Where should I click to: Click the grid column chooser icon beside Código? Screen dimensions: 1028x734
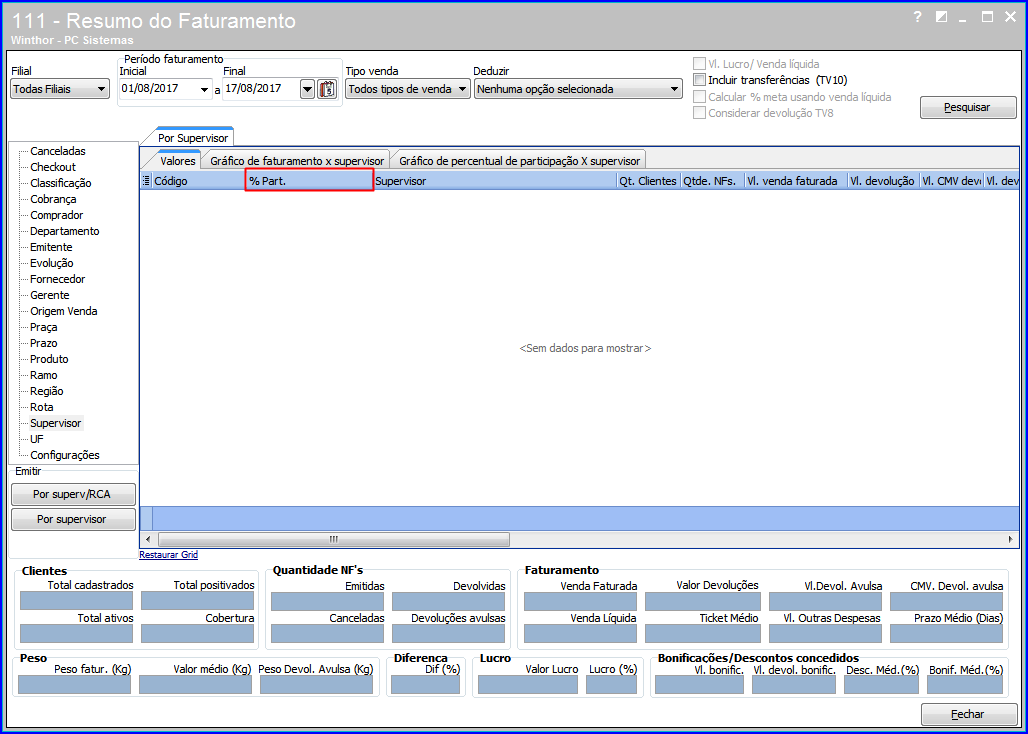pyautogui.click(x=146, y=182)
